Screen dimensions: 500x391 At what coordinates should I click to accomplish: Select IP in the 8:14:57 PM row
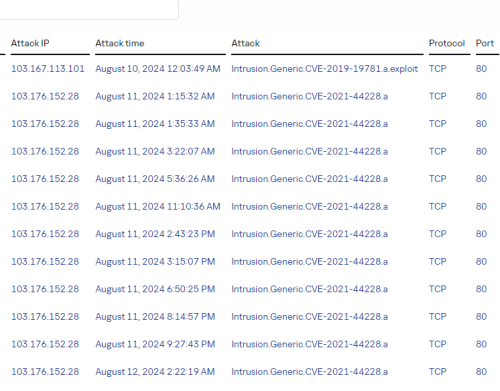click(x=45, y=316)
